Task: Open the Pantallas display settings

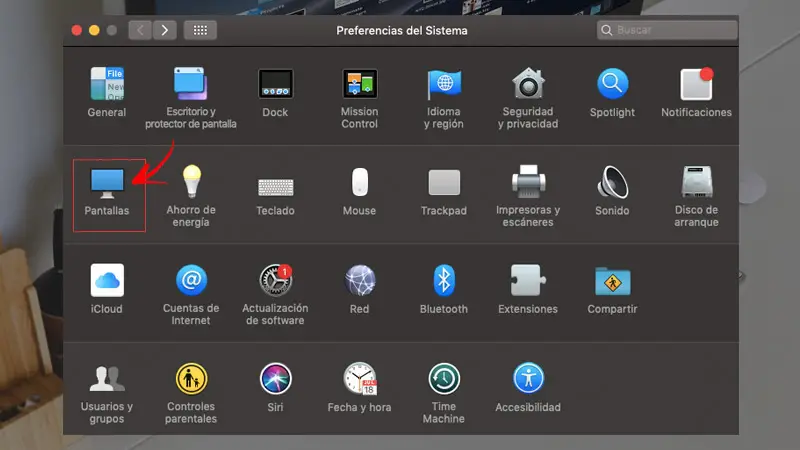Action: point(107,191)
